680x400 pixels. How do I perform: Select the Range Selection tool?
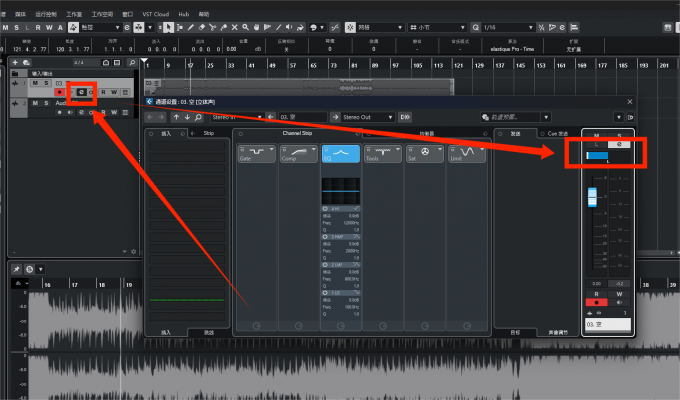[180, 27]
